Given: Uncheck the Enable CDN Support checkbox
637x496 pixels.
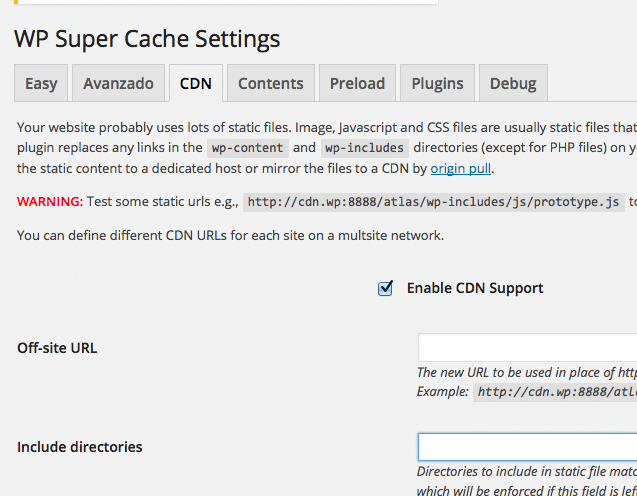Looking at the screenshot, I should pos(385,288).
